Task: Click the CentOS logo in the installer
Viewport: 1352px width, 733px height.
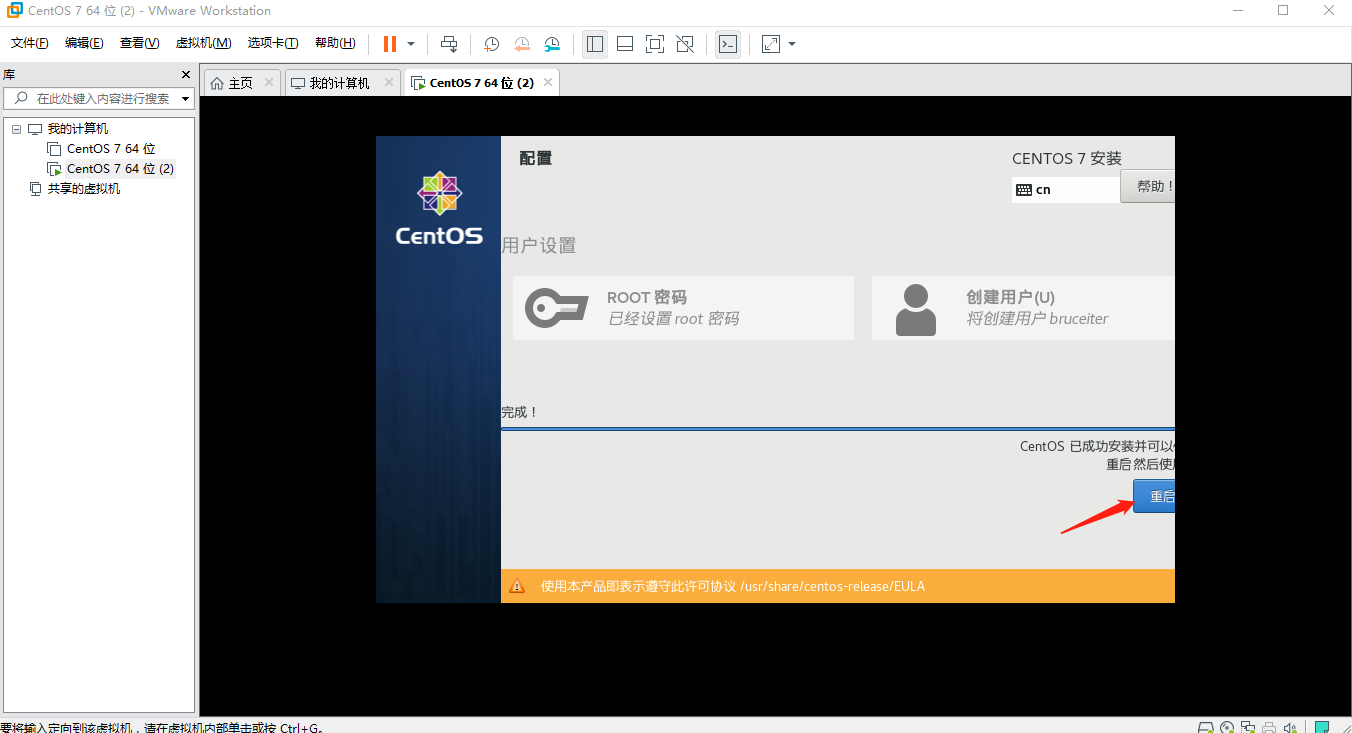Action: click(439, 208)
